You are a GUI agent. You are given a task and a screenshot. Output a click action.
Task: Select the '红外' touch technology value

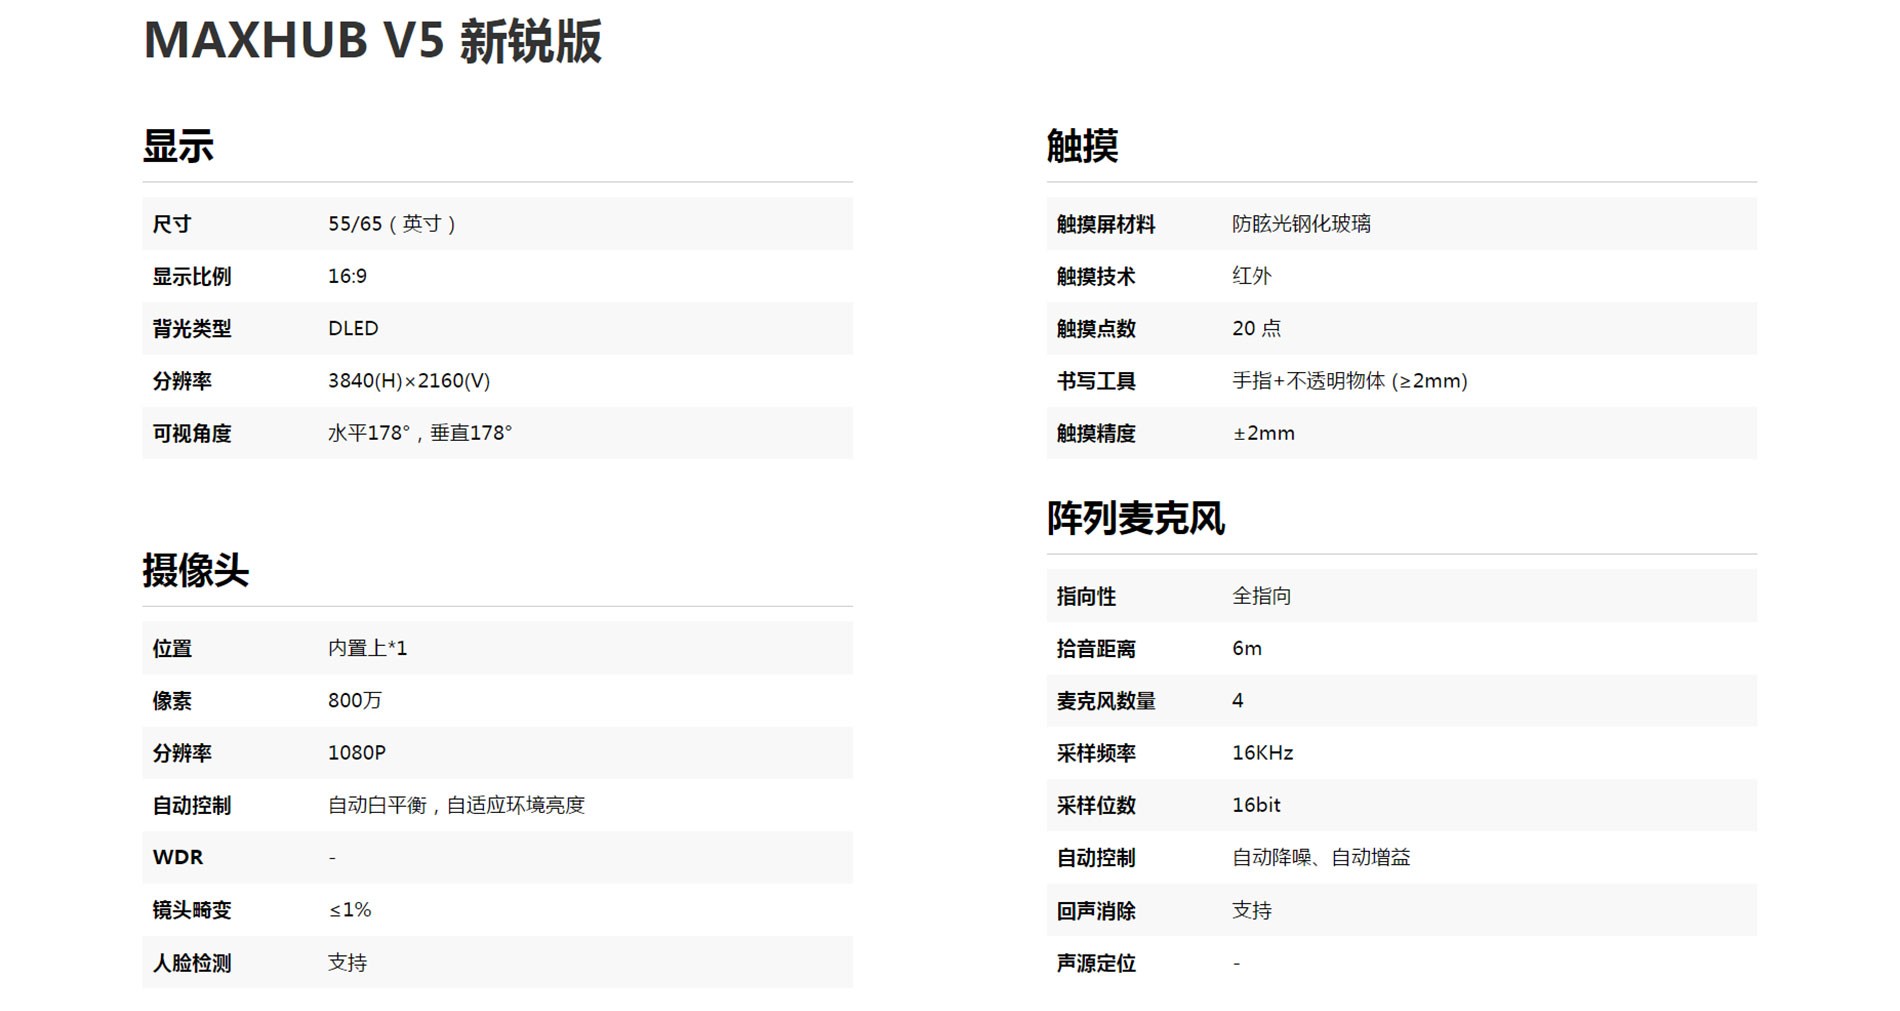point(1251,276)
